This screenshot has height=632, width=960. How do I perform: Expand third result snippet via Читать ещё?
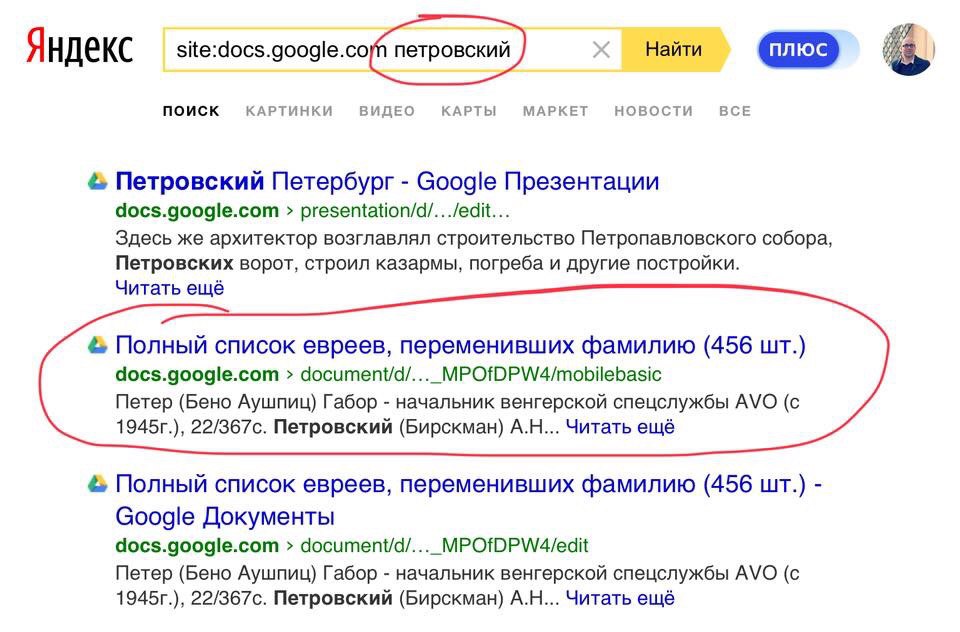tap(620, 599)
